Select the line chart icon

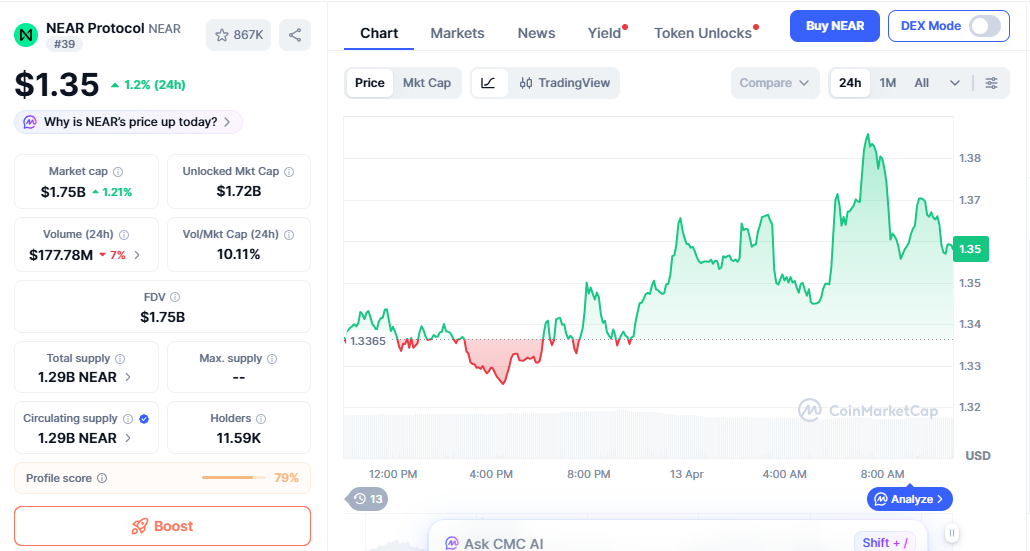coord(488,83)
